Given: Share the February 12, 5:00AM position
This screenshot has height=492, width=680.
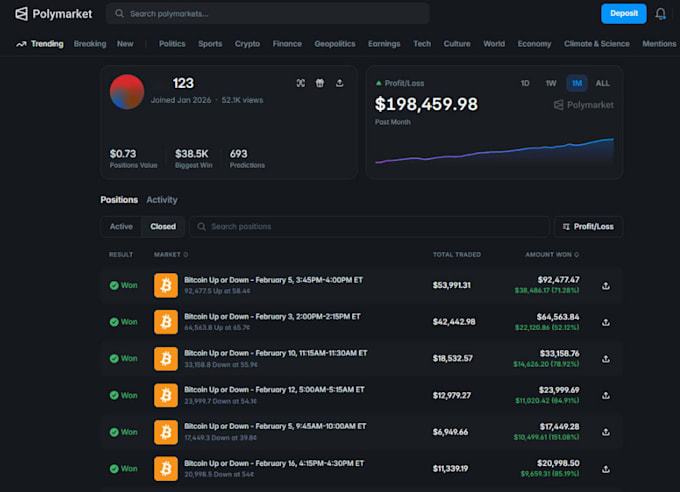Looking at the screenshot, I should click(606, 395).
